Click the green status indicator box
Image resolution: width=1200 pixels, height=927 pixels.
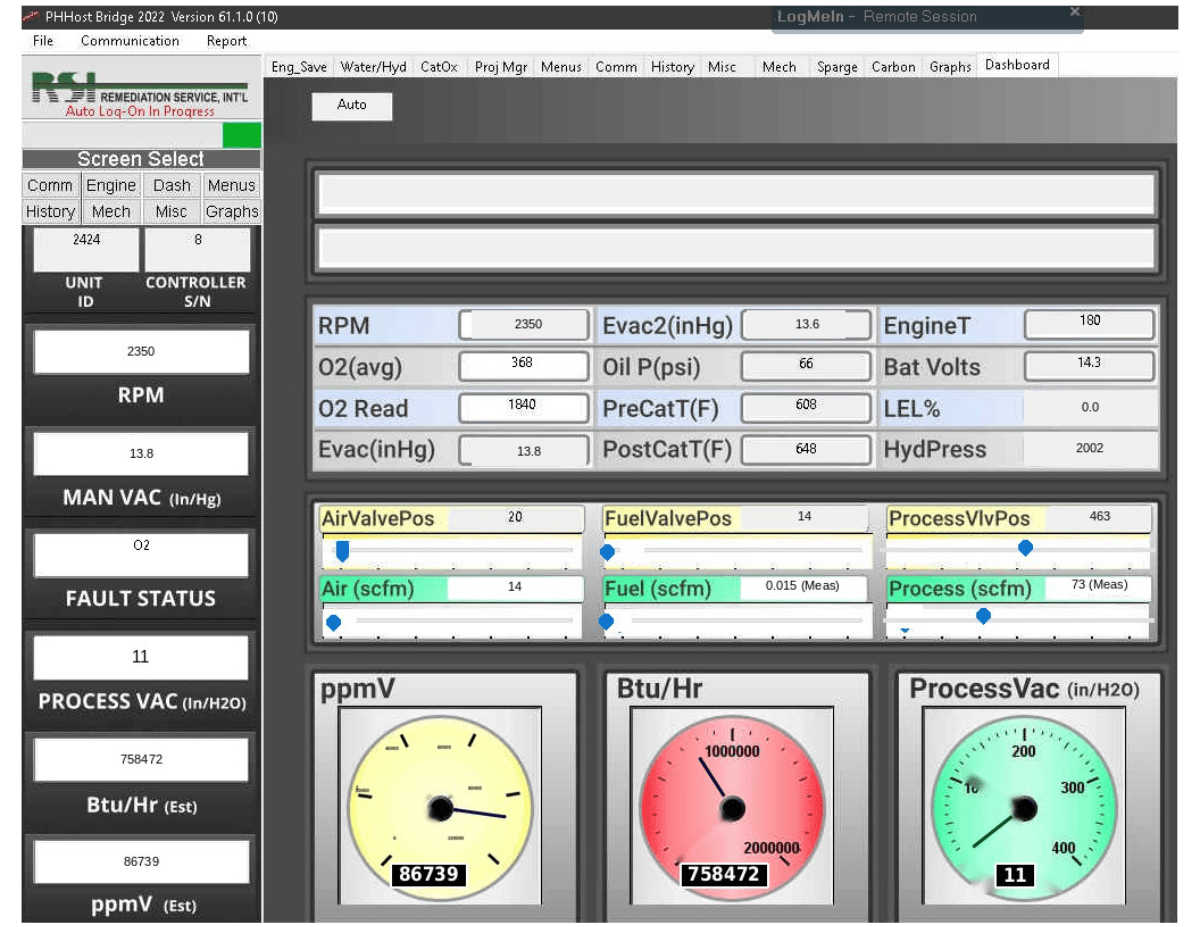pos(242,135)
